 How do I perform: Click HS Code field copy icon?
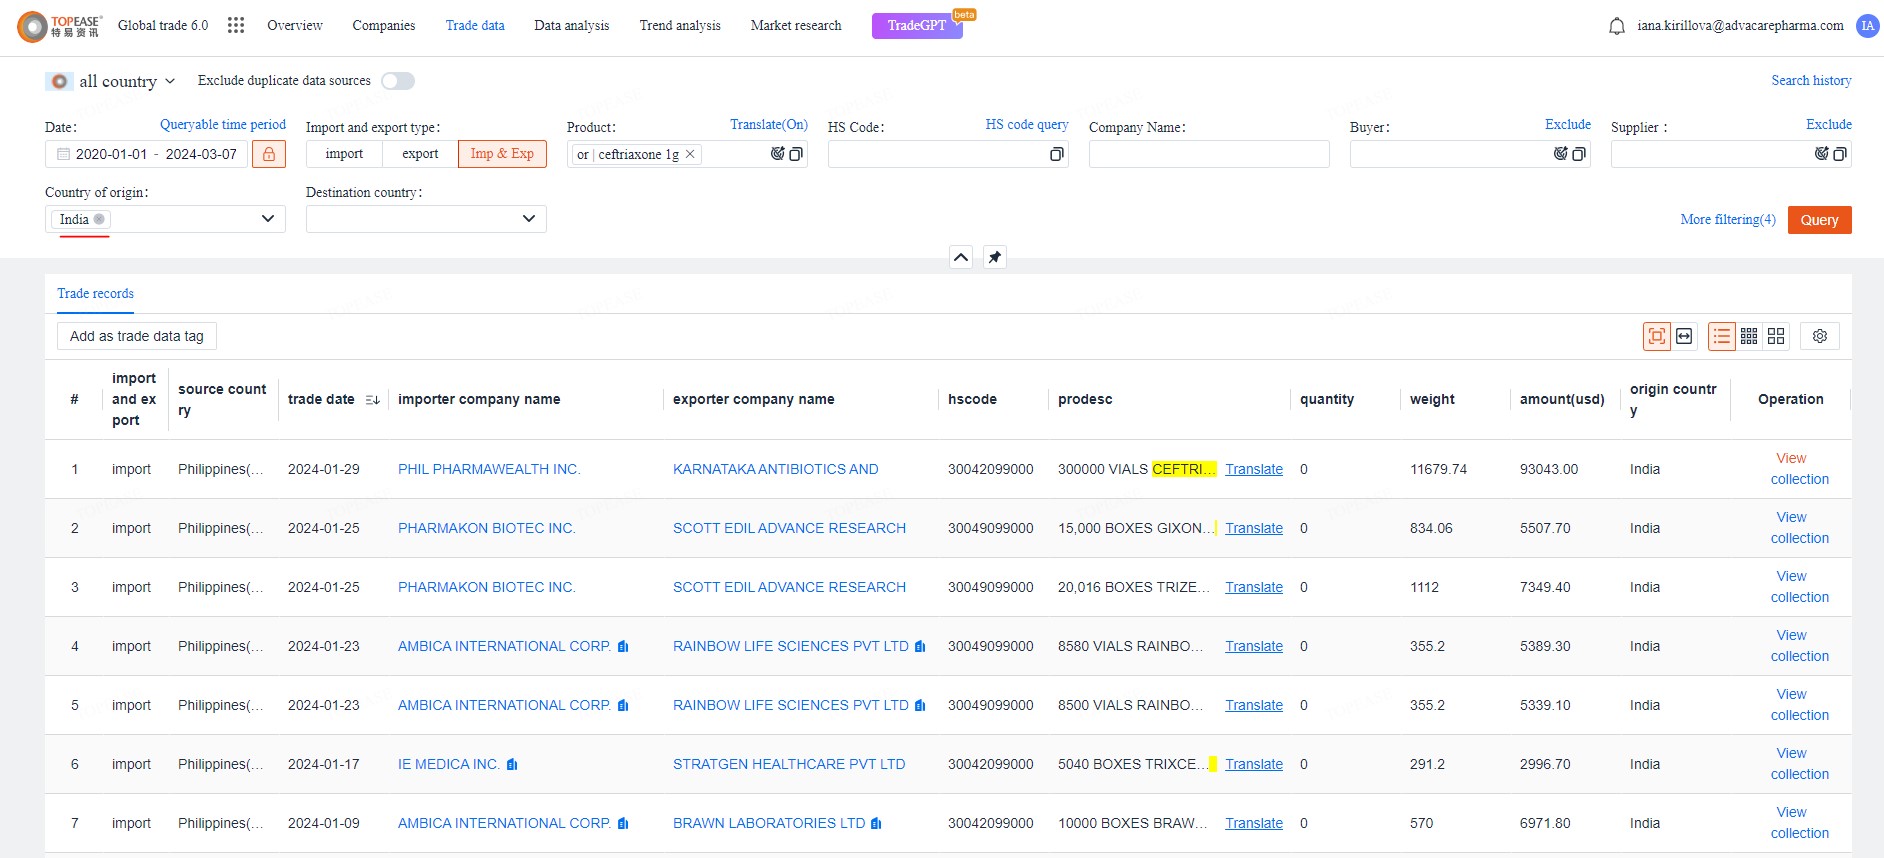coord(1056,154)
